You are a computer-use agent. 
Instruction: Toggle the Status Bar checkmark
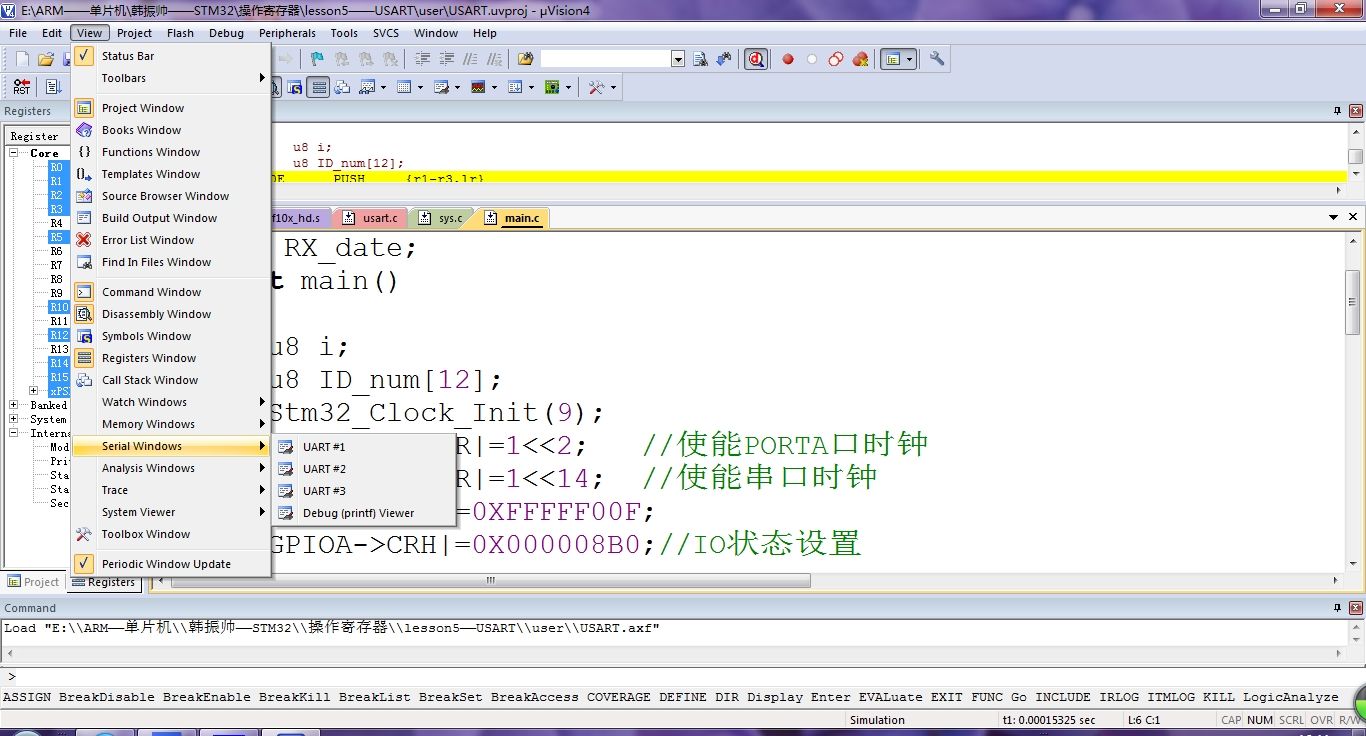127,56
